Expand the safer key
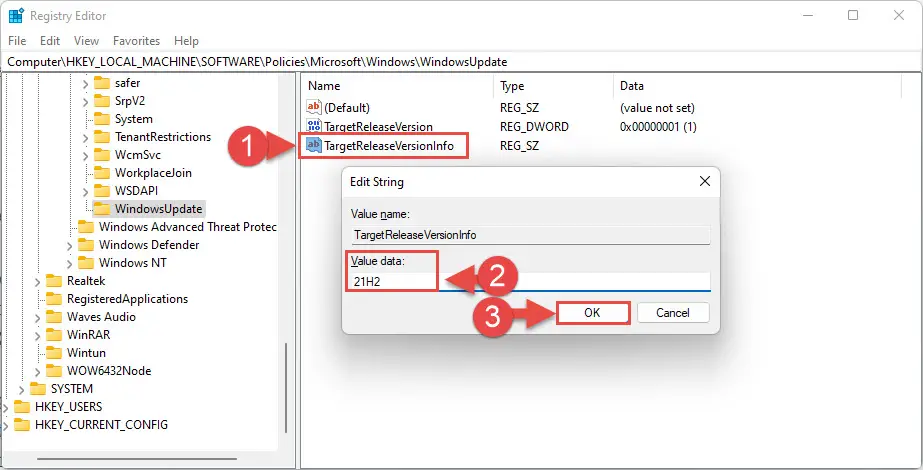 85,84
